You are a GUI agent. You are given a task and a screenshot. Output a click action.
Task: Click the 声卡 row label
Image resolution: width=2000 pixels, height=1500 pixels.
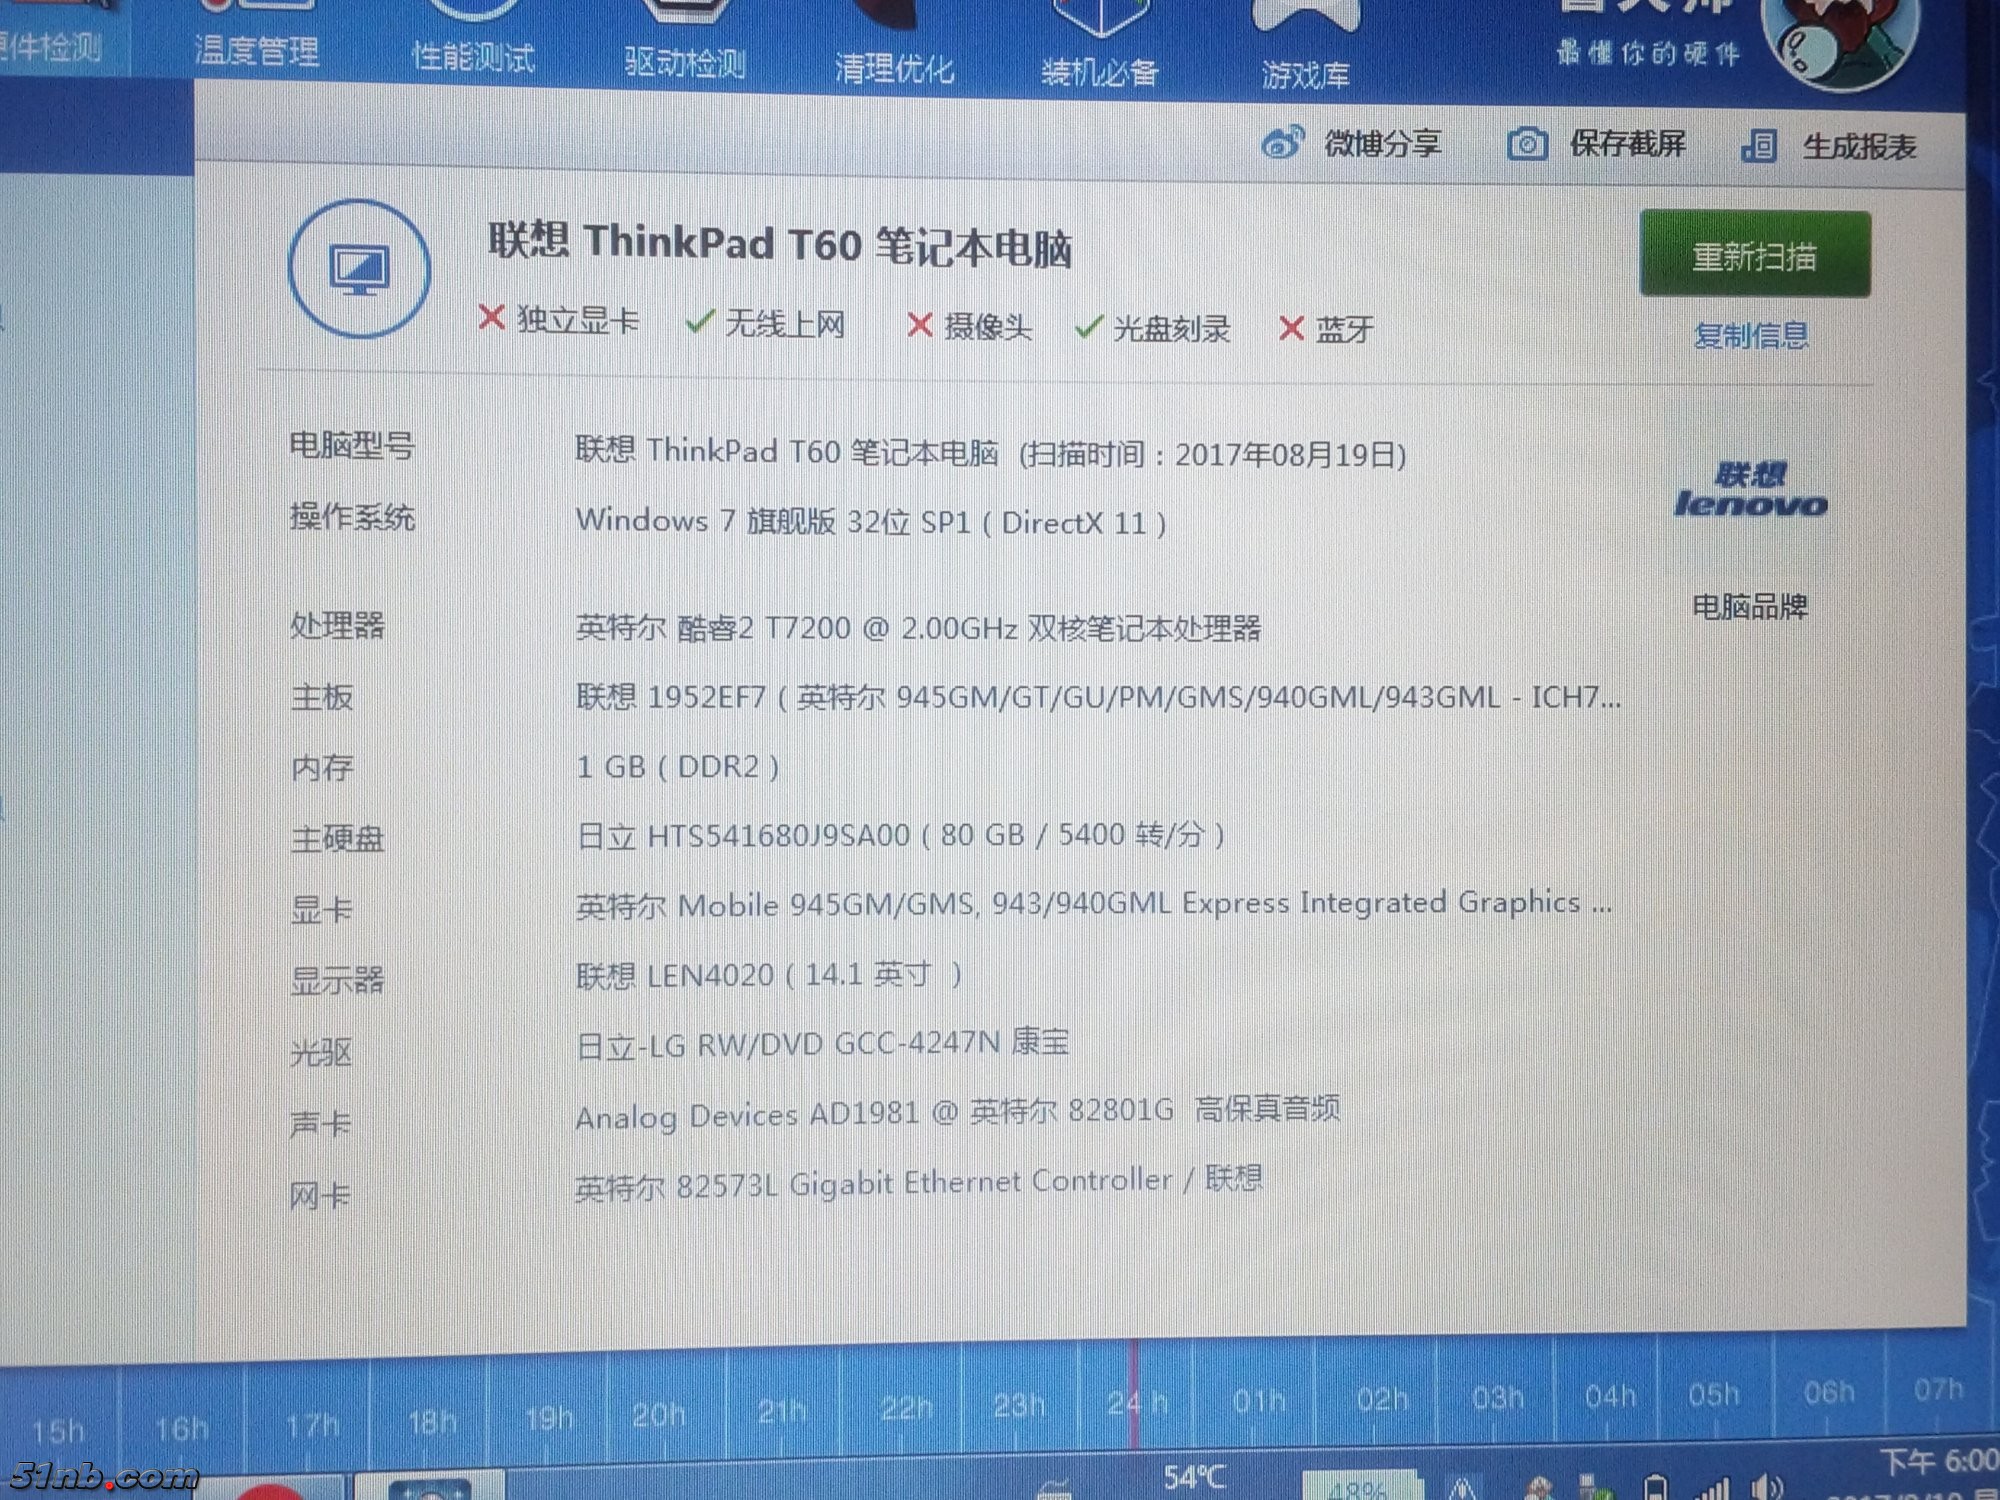click(x=321, y=1125)
